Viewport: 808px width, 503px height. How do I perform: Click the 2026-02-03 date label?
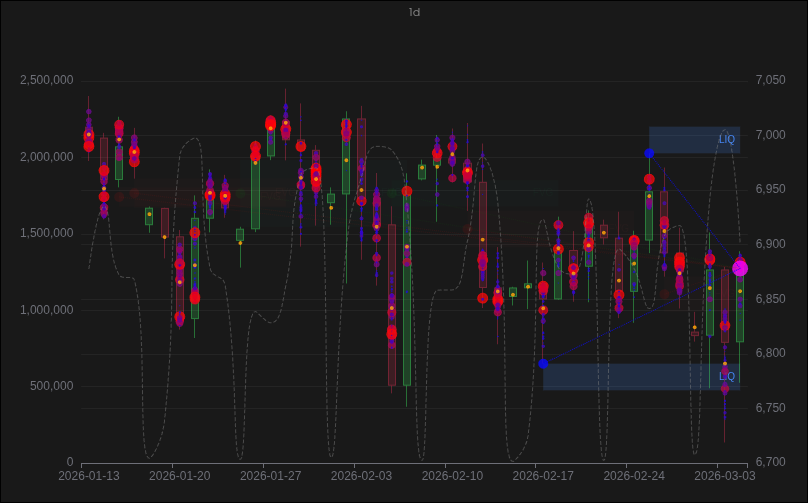pos(361,476)
